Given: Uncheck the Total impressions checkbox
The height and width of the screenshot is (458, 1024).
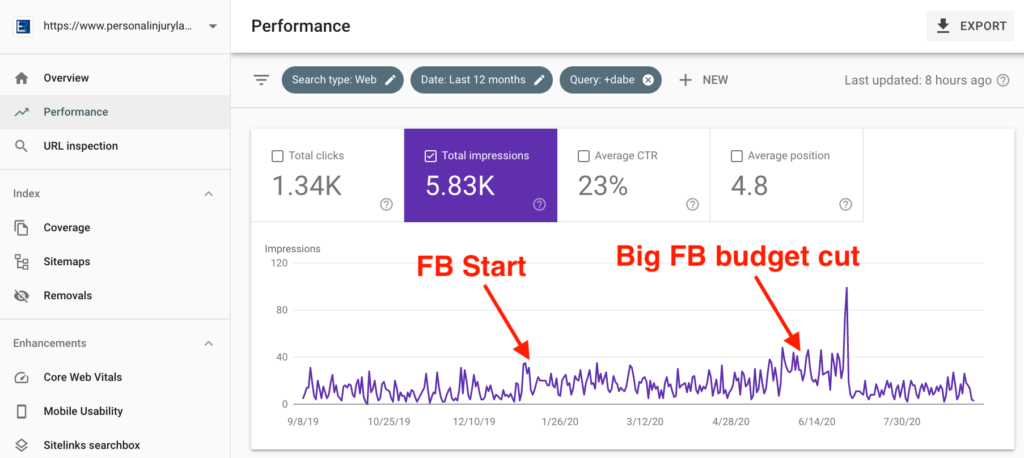Looking at the screenshot, I should (431, 156).
